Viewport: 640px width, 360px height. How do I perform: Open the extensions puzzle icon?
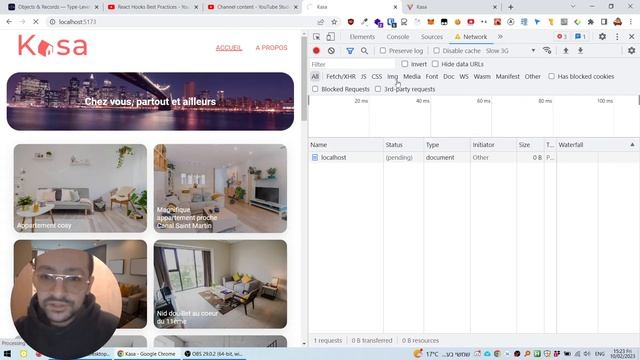pyautogui.click(x=591, y=22)
